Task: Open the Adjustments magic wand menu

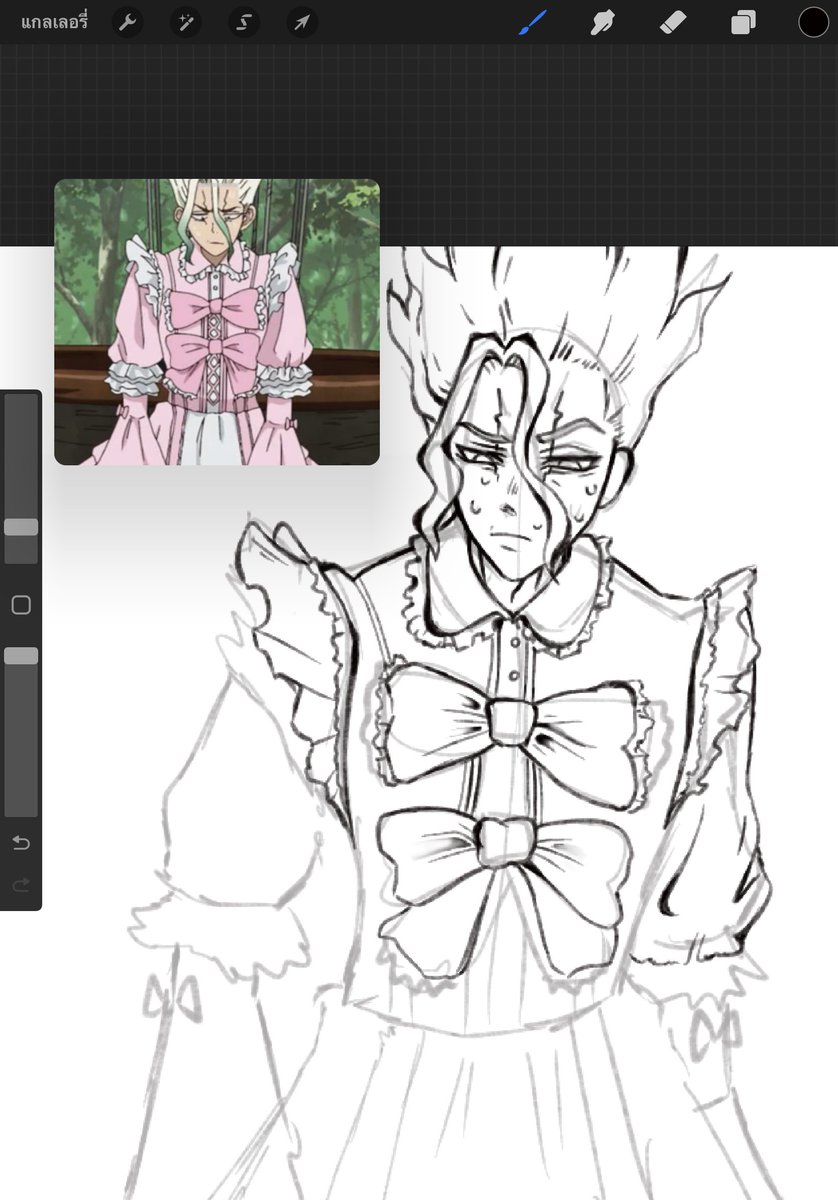Action: click(x=185, y=22)
